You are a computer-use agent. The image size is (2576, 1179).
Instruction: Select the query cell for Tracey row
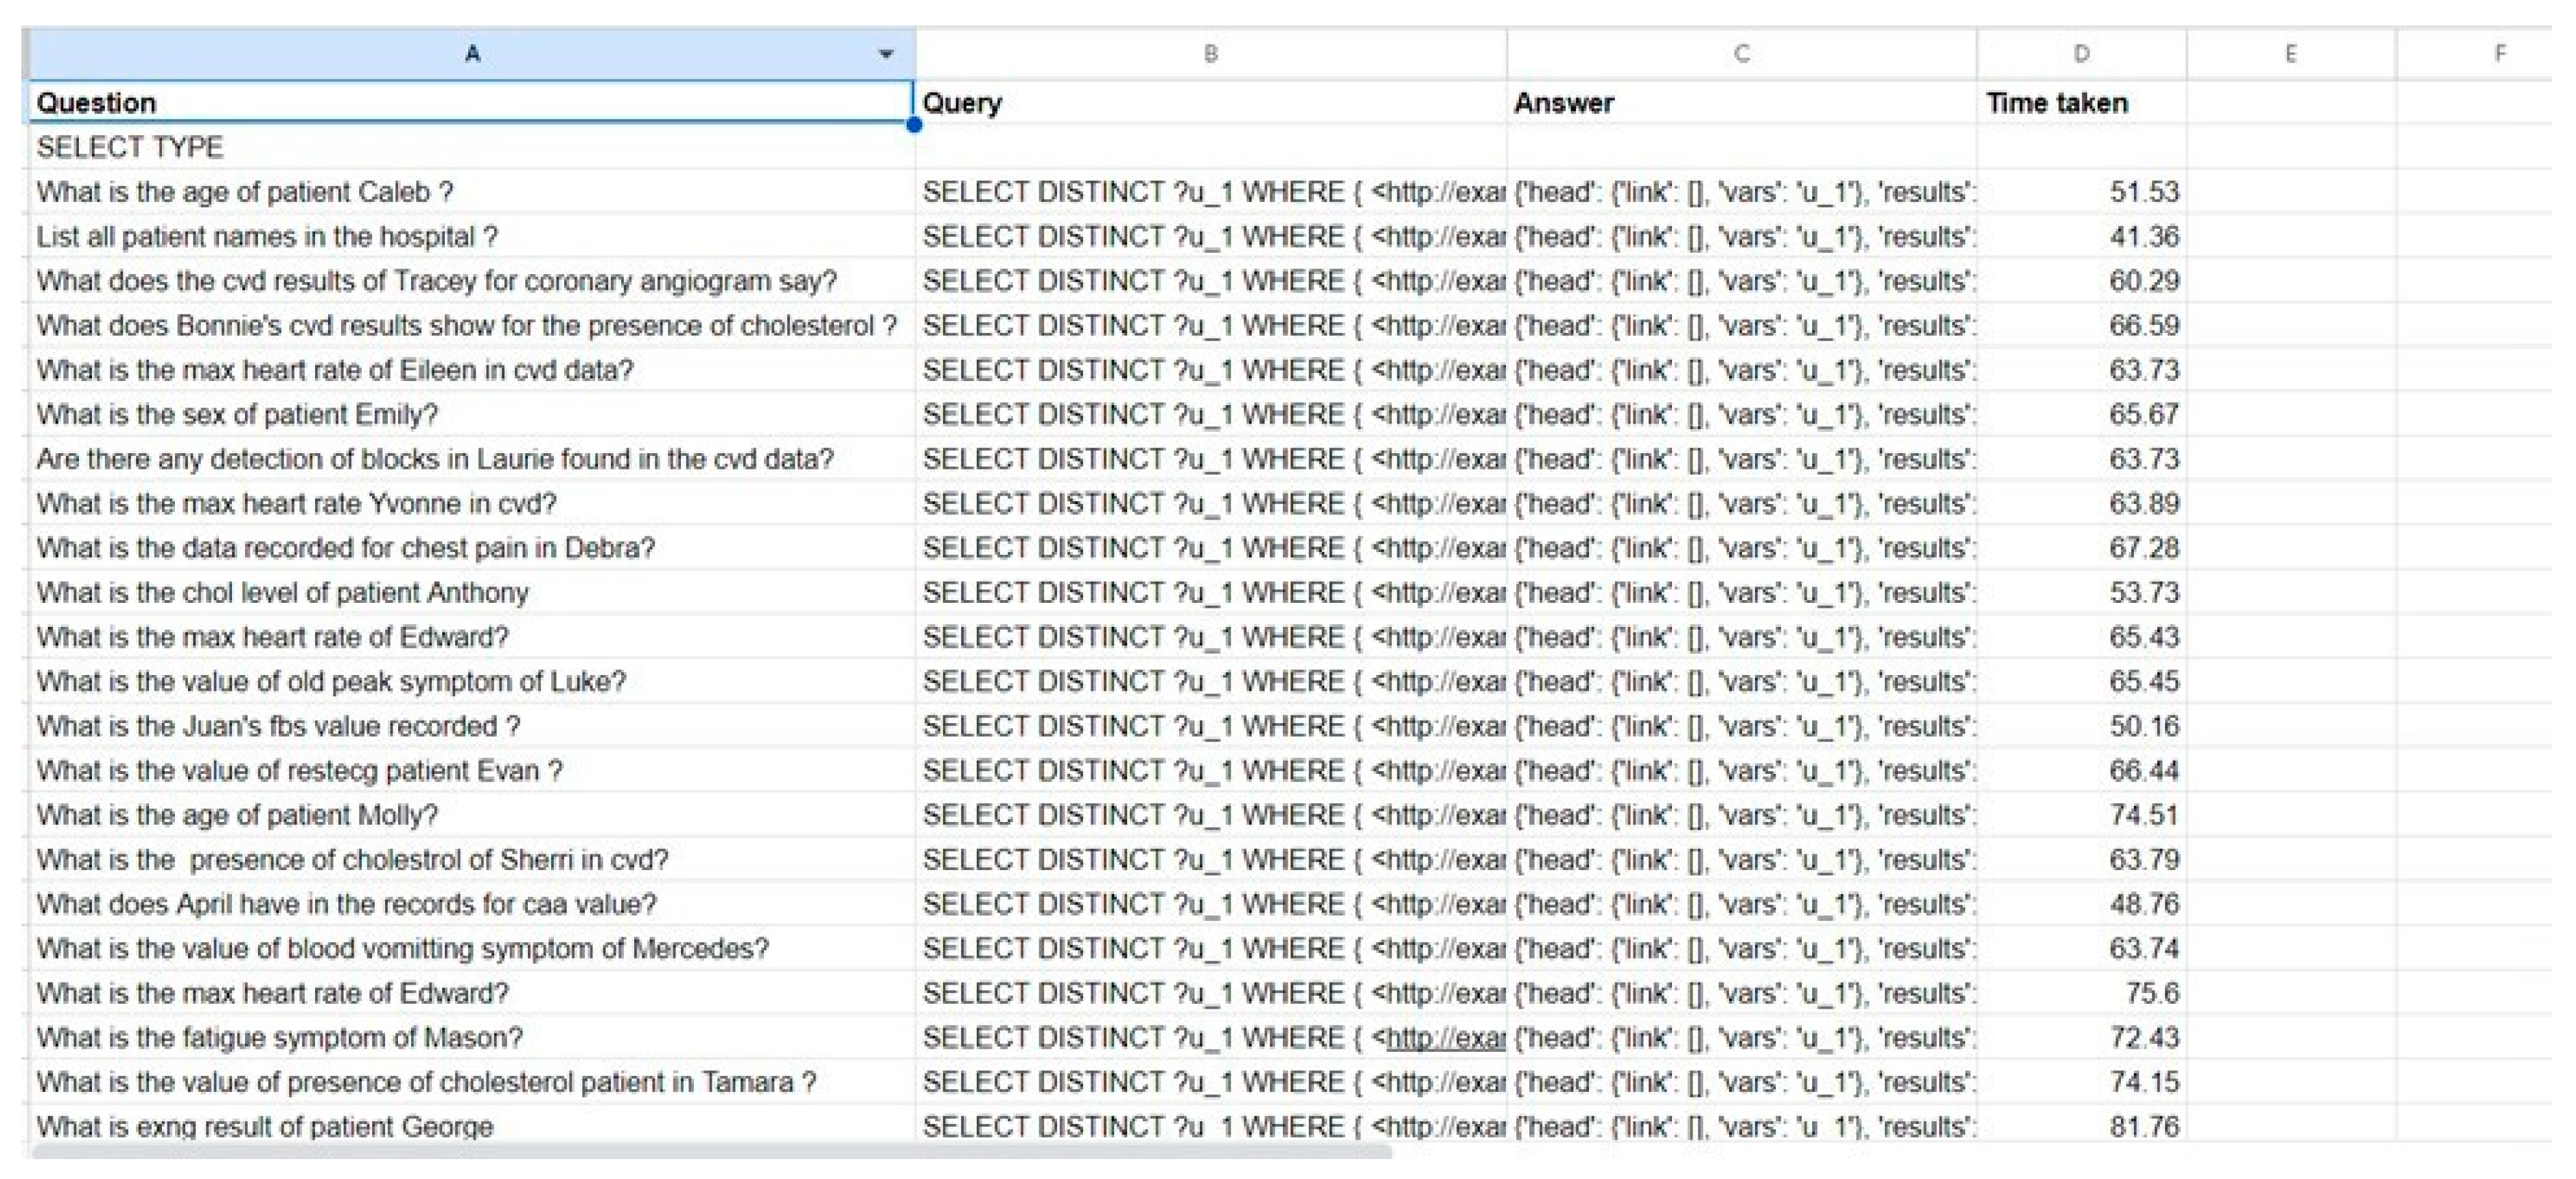coord(1210,281)
